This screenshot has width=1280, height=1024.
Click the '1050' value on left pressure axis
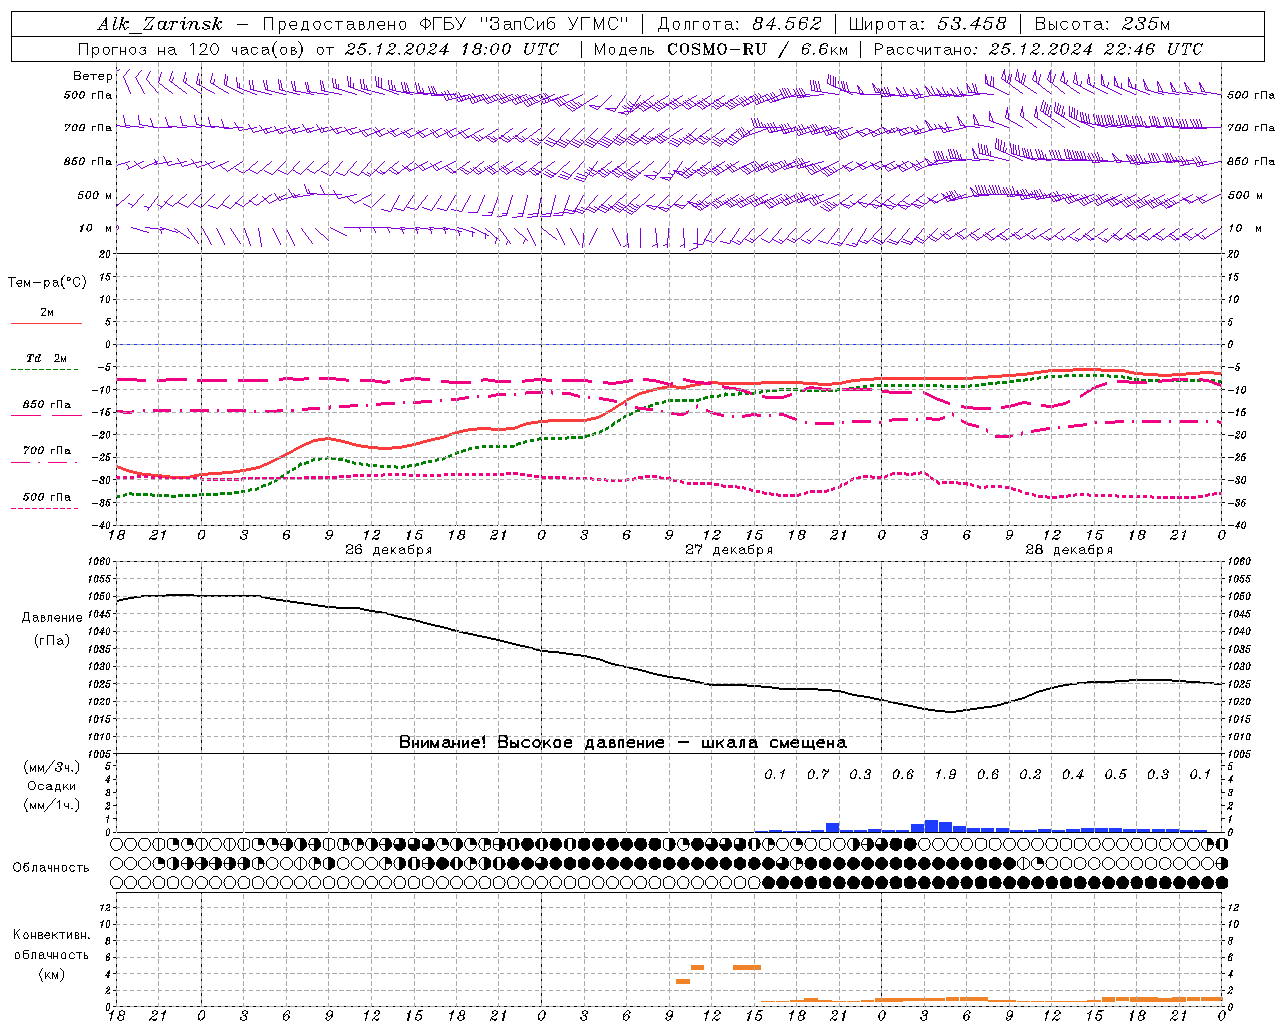click(101, 596)
